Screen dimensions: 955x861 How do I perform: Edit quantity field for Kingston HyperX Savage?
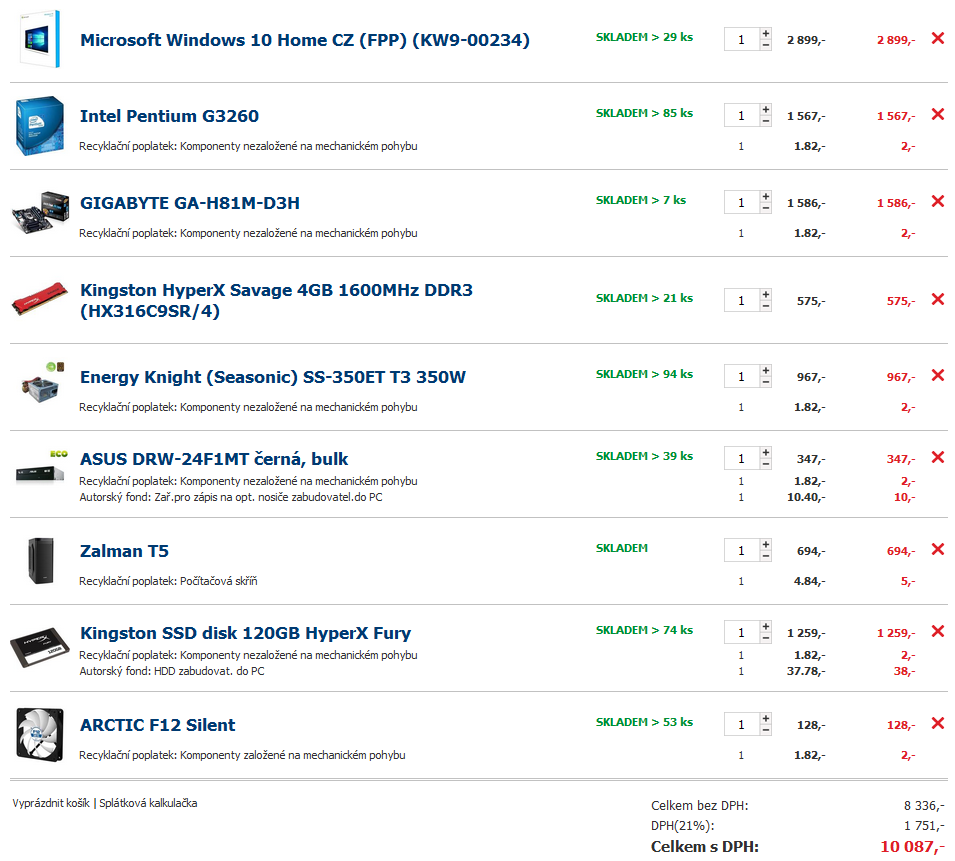pyautogui.click(x=741, y=301)
